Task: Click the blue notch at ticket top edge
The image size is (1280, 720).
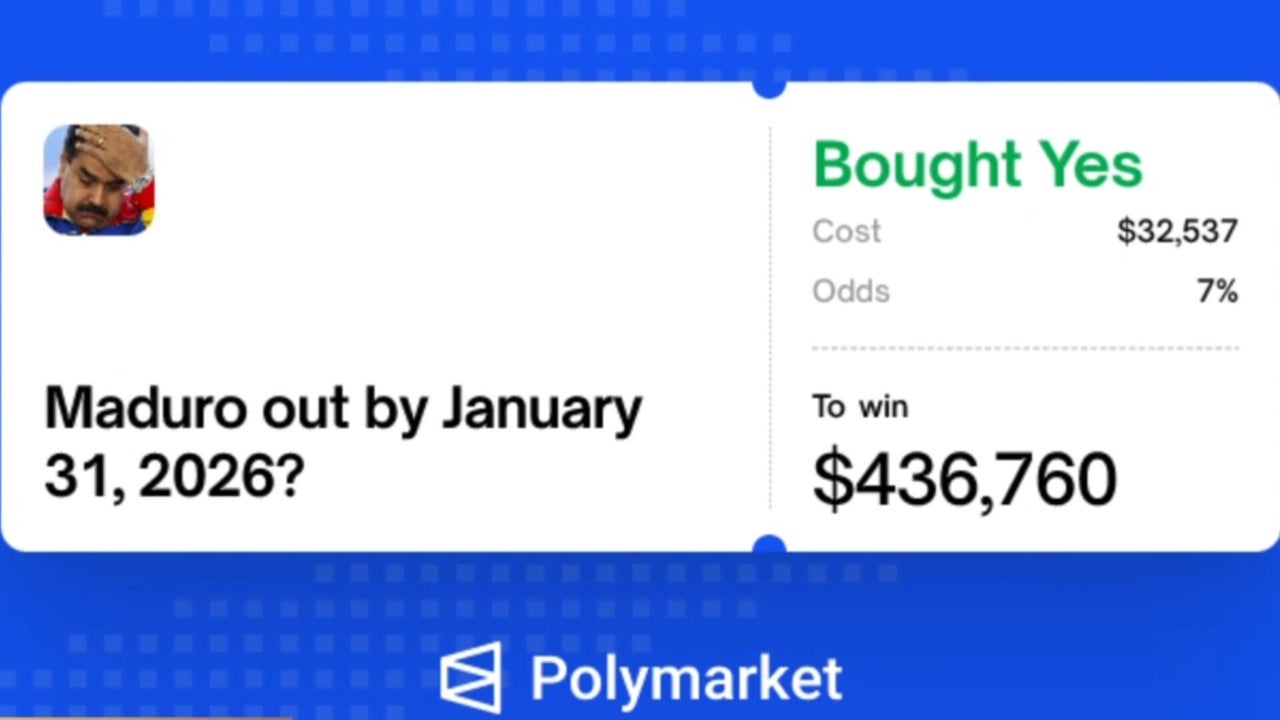Action: (768, 88)
